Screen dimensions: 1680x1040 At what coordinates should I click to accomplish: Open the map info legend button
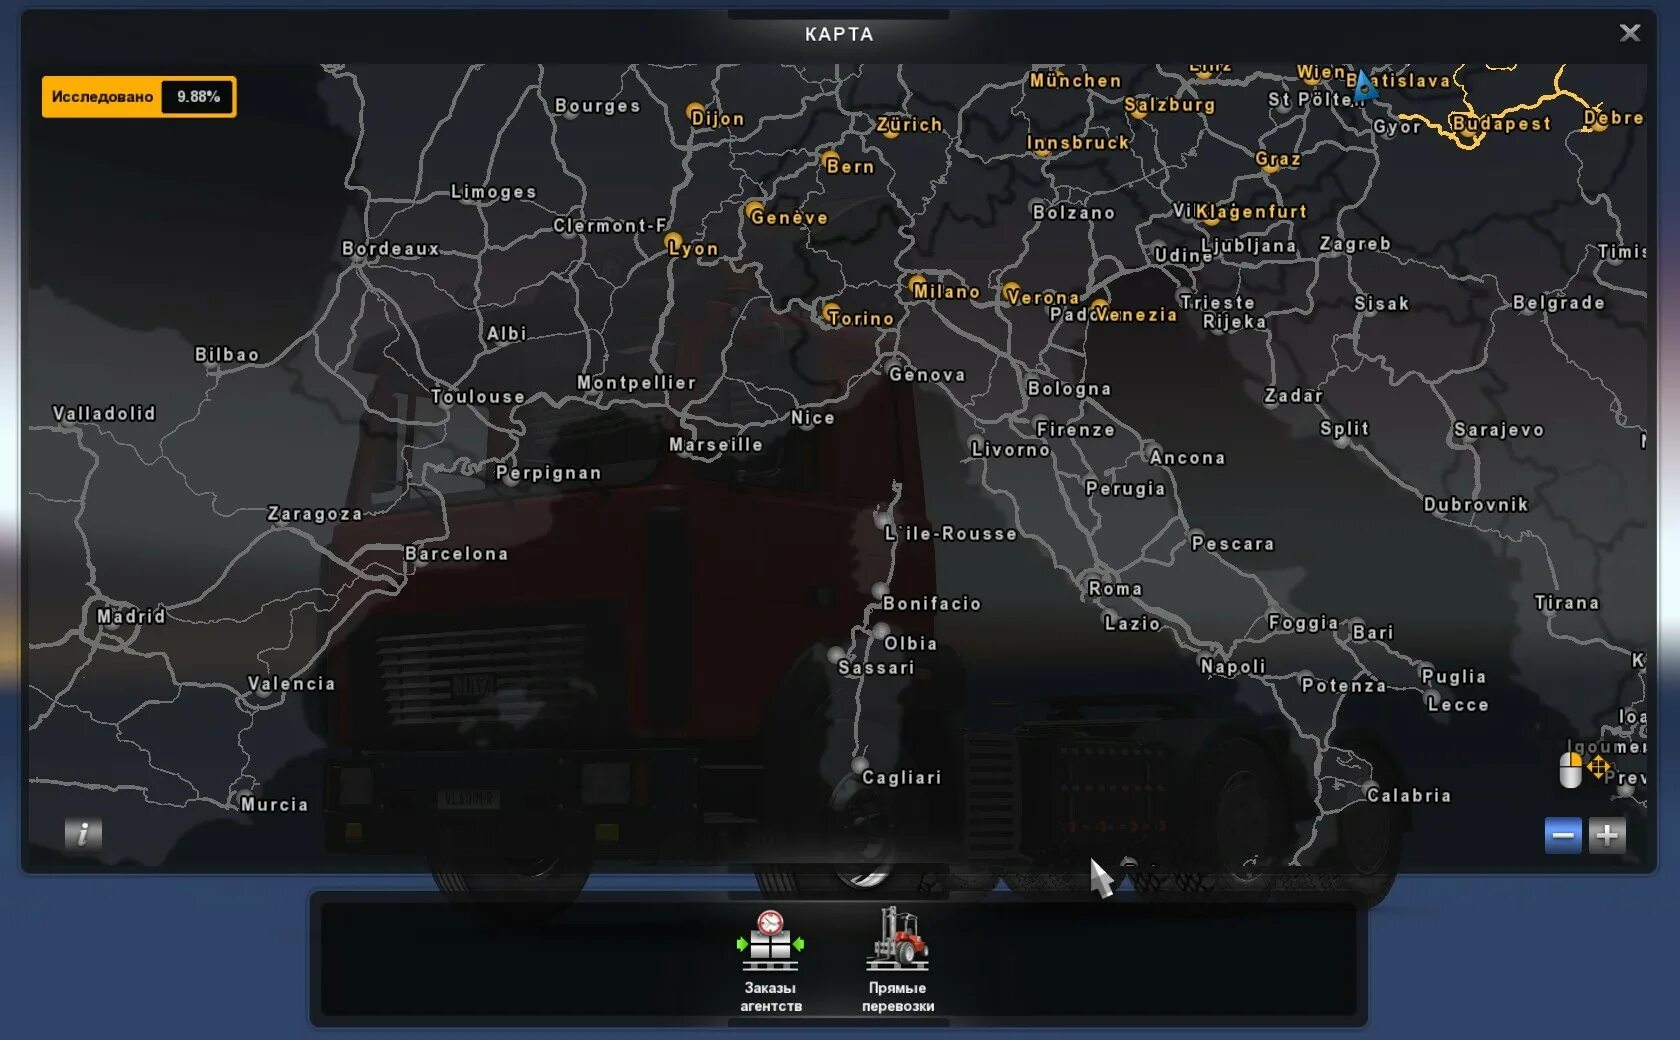pos(83,833)
